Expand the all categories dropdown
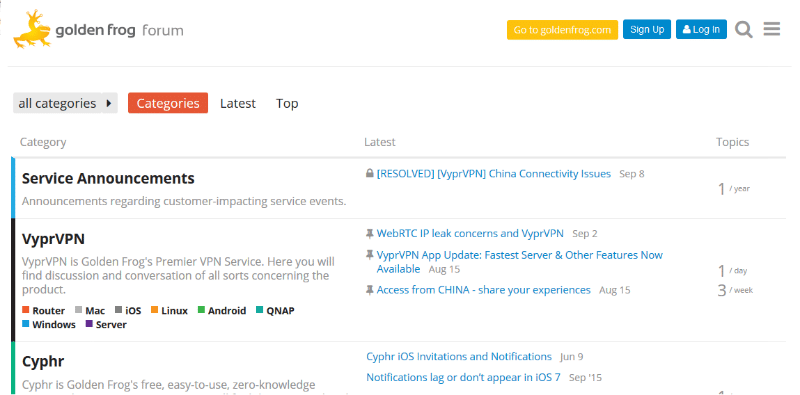The image size is (800, 395). (57, 103)
